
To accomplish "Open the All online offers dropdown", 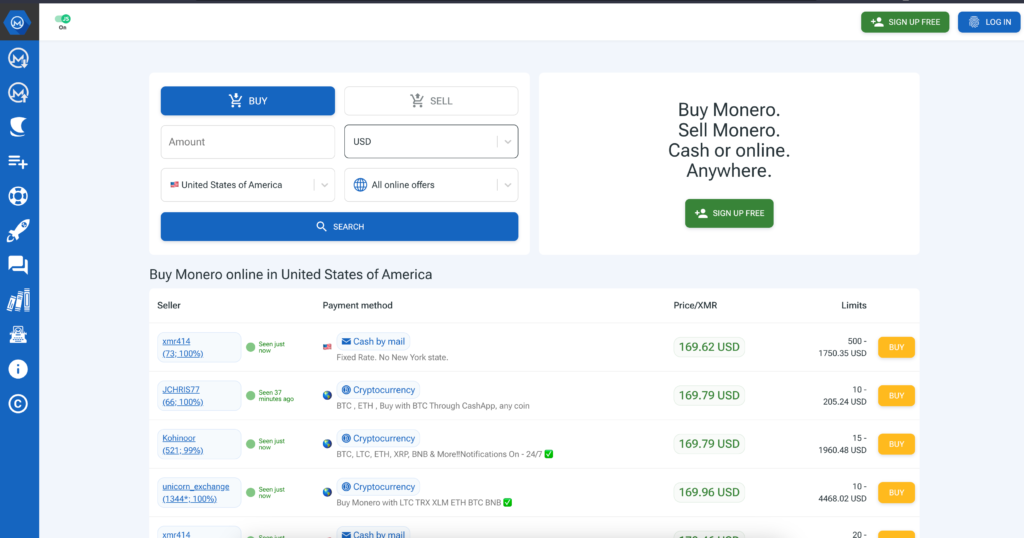I will [431, 185].
